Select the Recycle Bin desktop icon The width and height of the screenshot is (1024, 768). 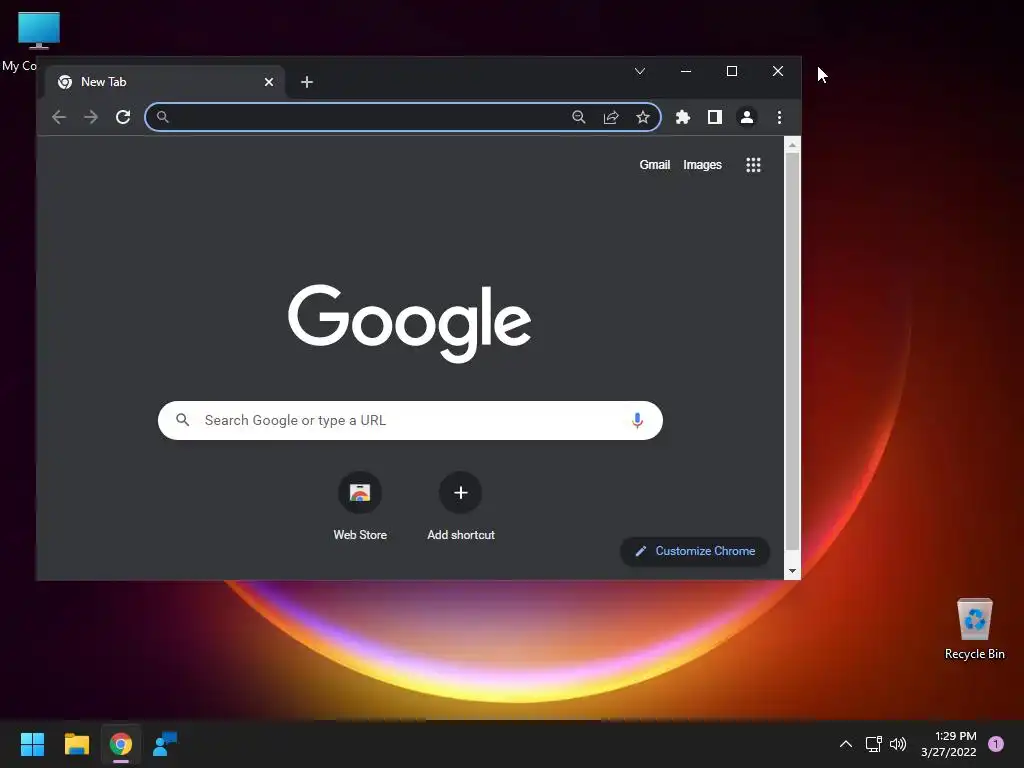pos(974,629)
